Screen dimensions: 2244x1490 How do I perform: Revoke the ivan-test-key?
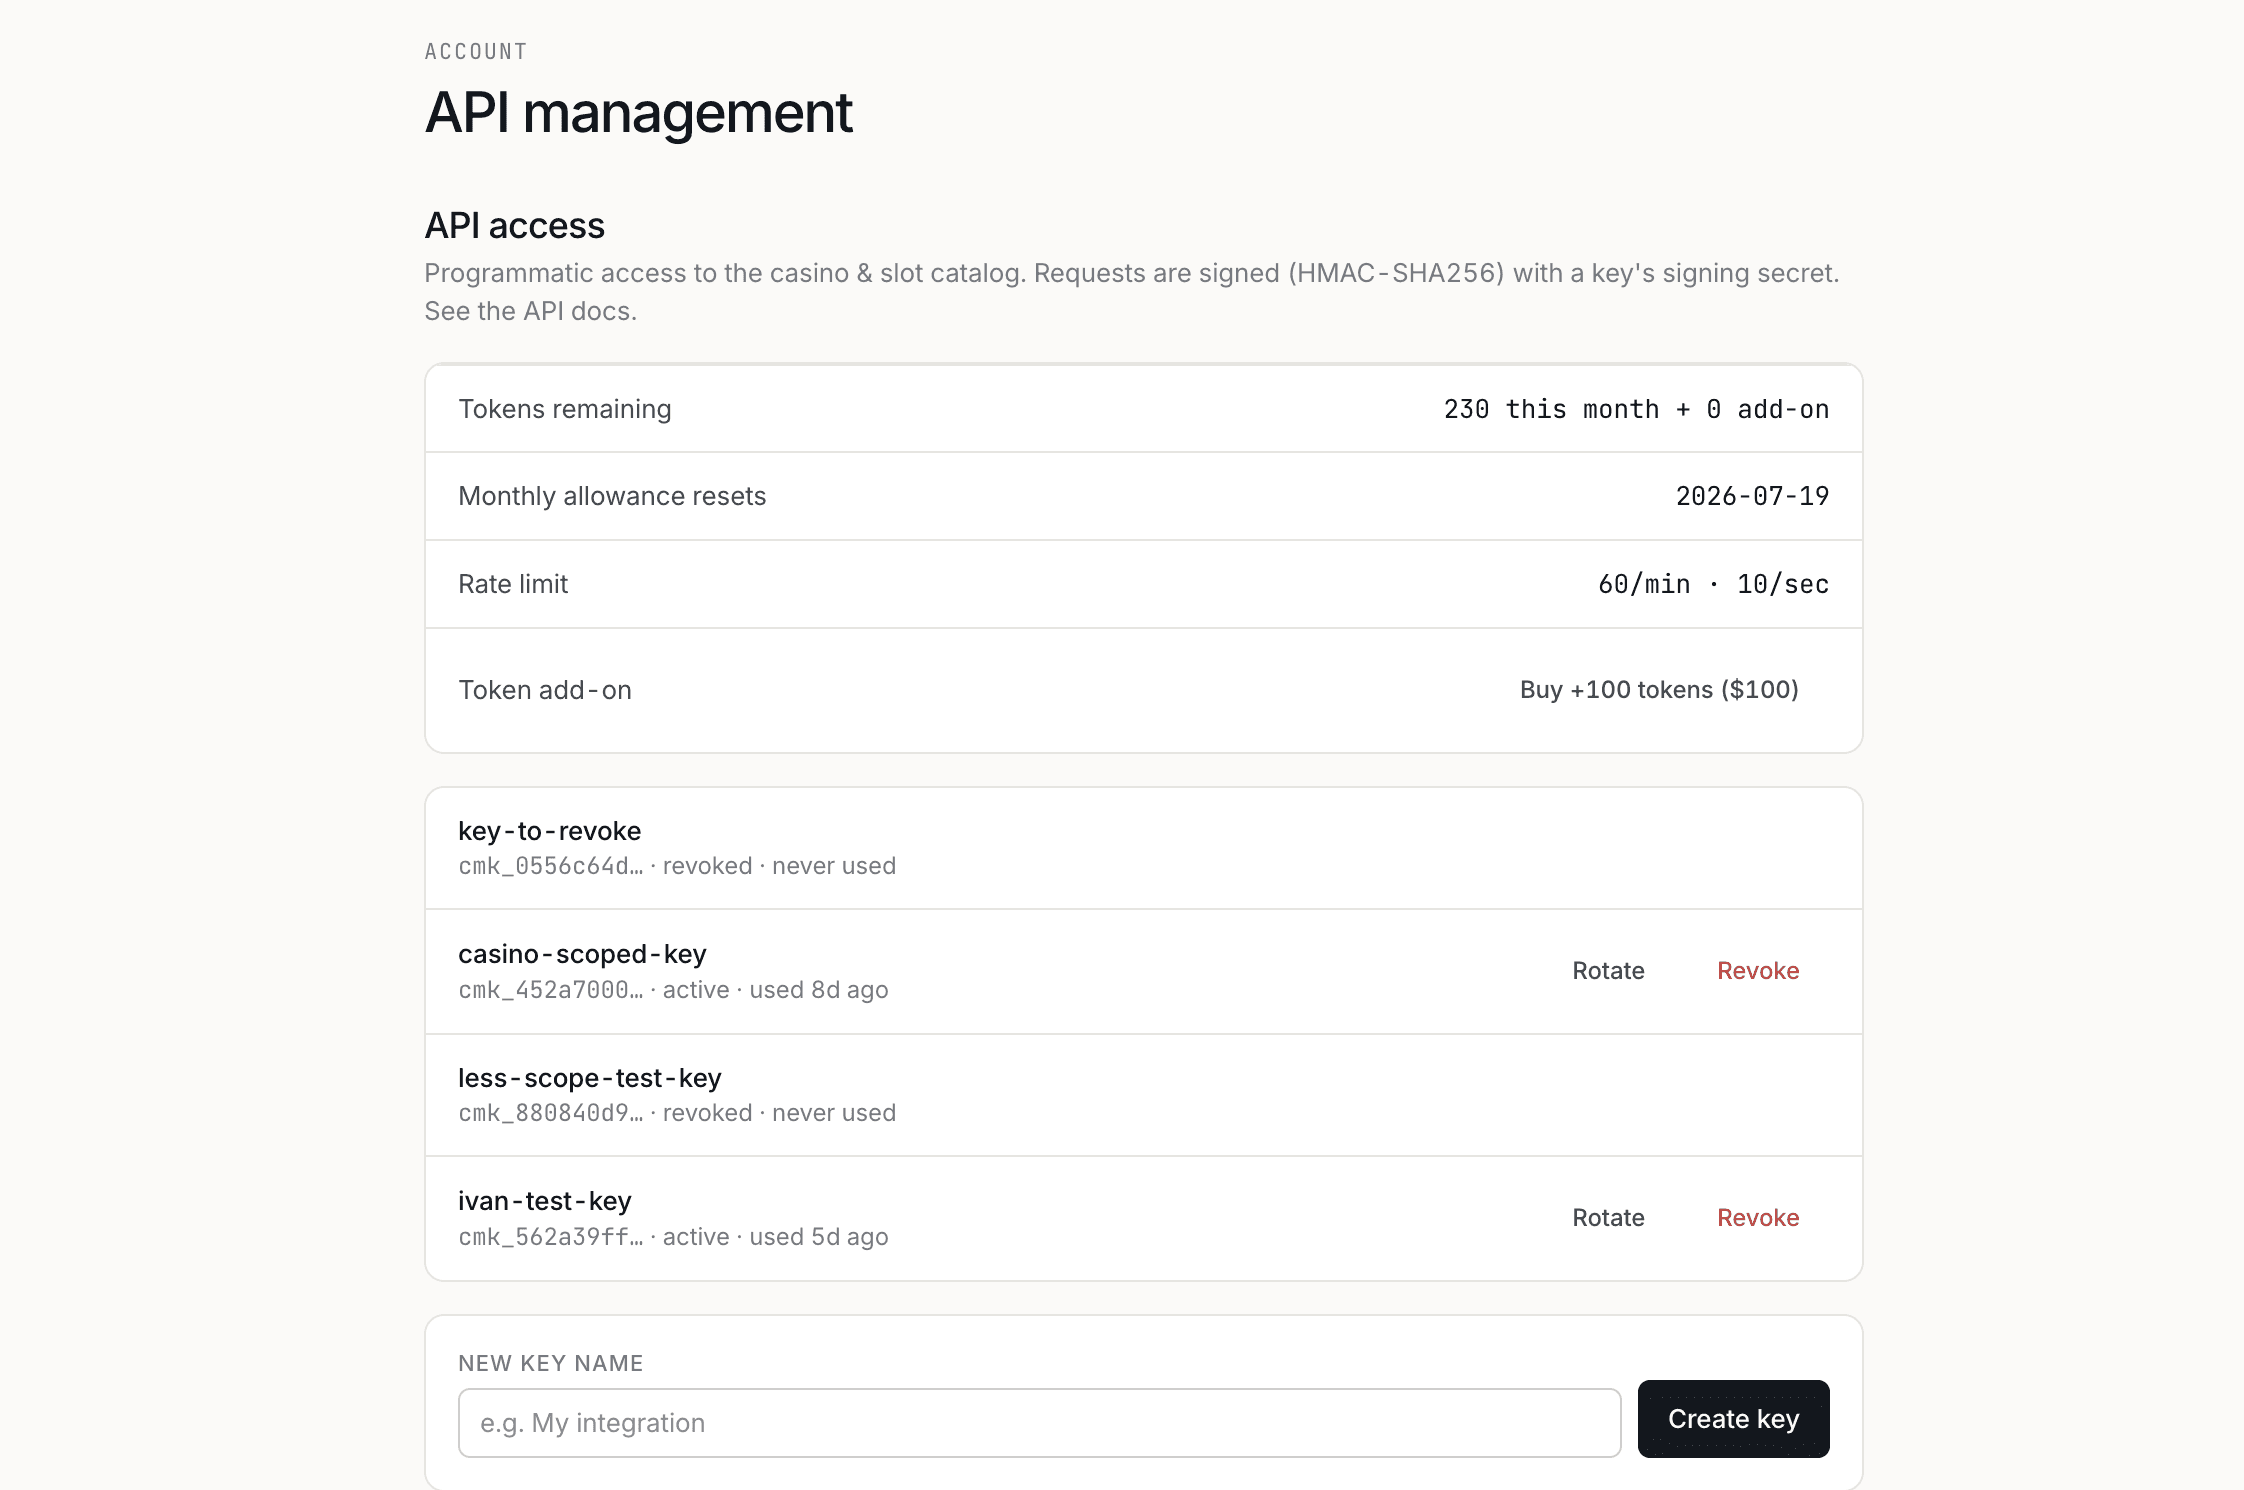coord(1758,1217)
